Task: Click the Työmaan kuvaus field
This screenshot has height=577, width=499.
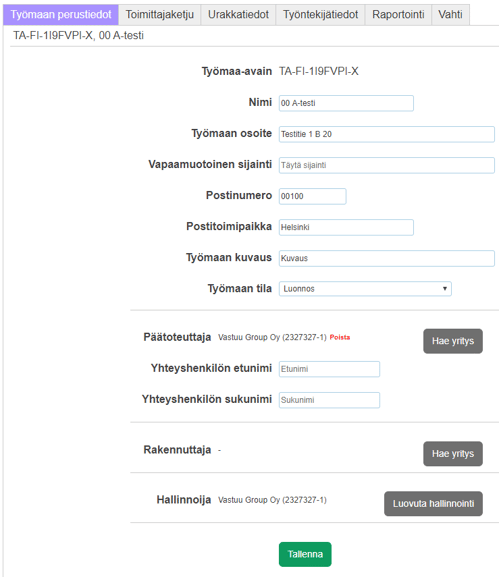Action: (x=387, y=258)
